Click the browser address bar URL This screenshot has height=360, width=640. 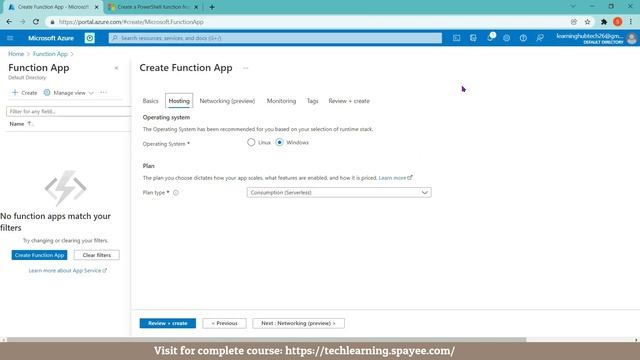point(131,22)
